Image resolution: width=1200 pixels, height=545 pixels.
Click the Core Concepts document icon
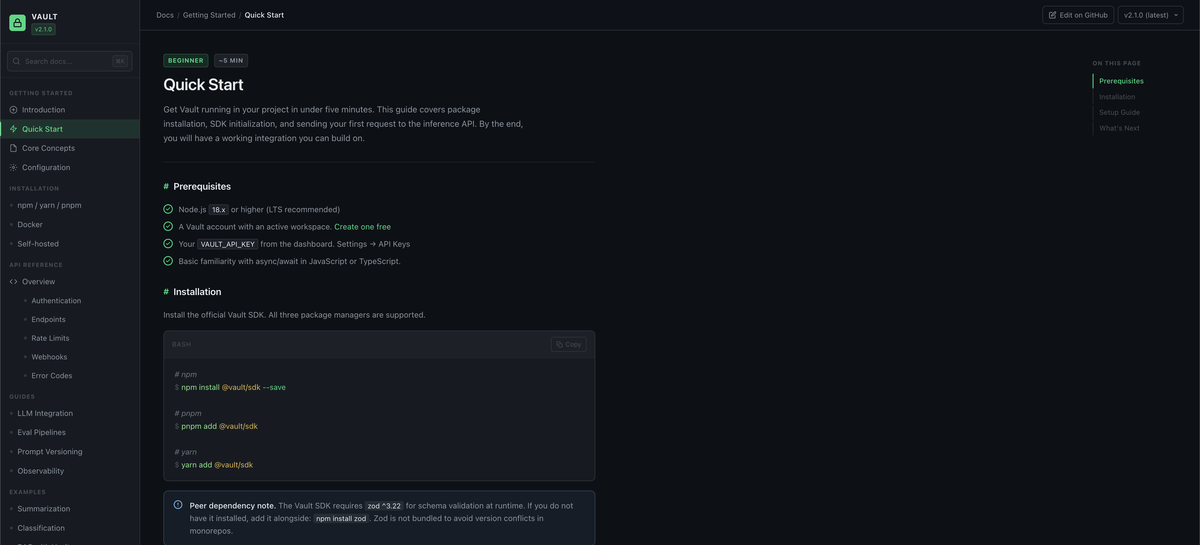(13, 148)
